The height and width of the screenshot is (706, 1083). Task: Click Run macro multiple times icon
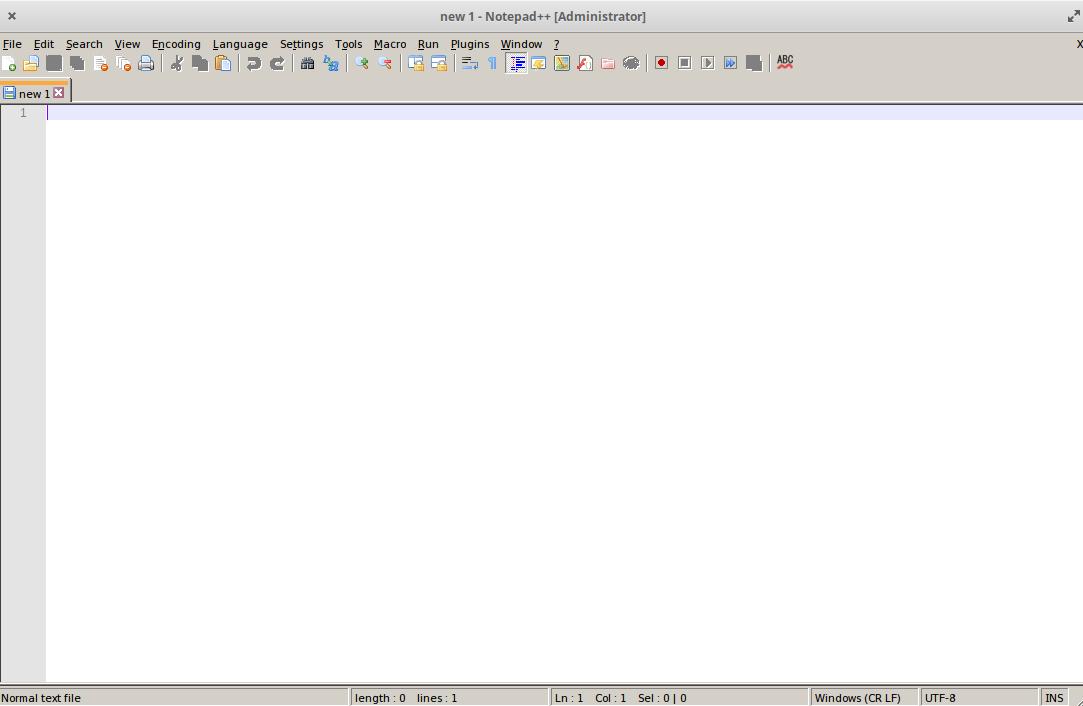pos(731,64)
